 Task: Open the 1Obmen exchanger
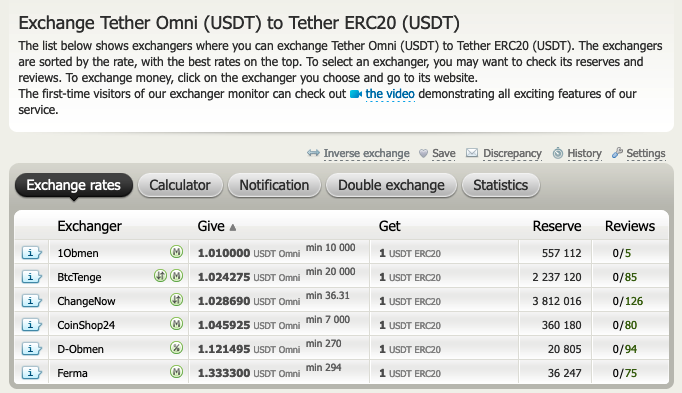tap(78, 253)
